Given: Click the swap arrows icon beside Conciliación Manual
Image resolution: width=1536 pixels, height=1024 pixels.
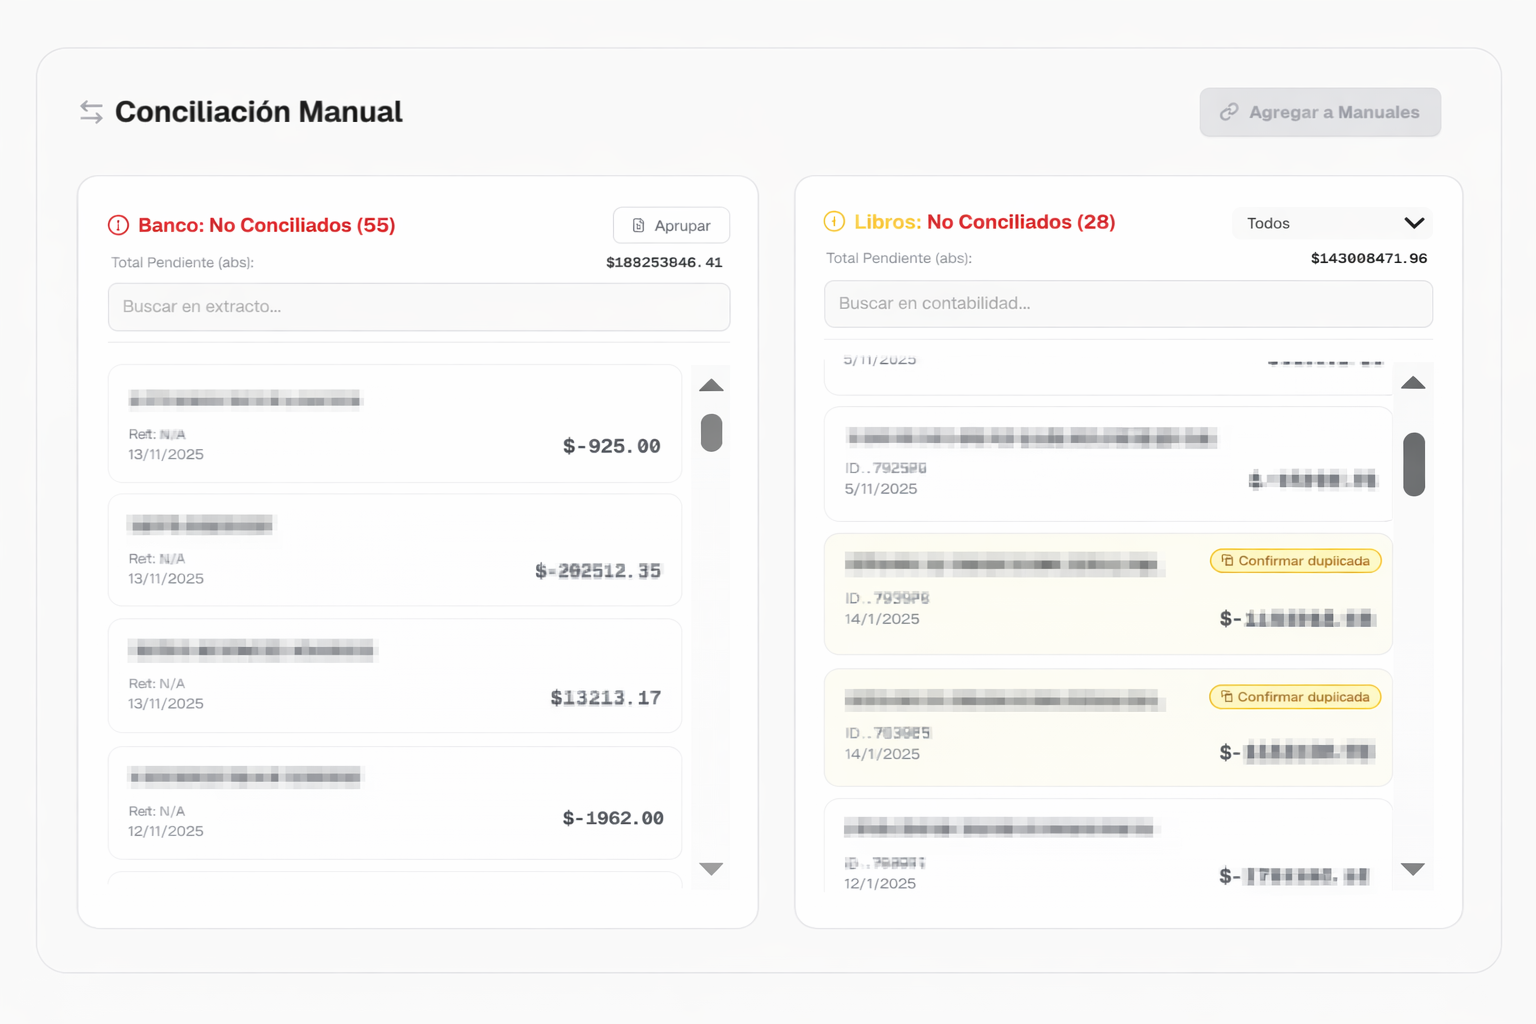Looking at the screenshot, I should coord(91,112).
